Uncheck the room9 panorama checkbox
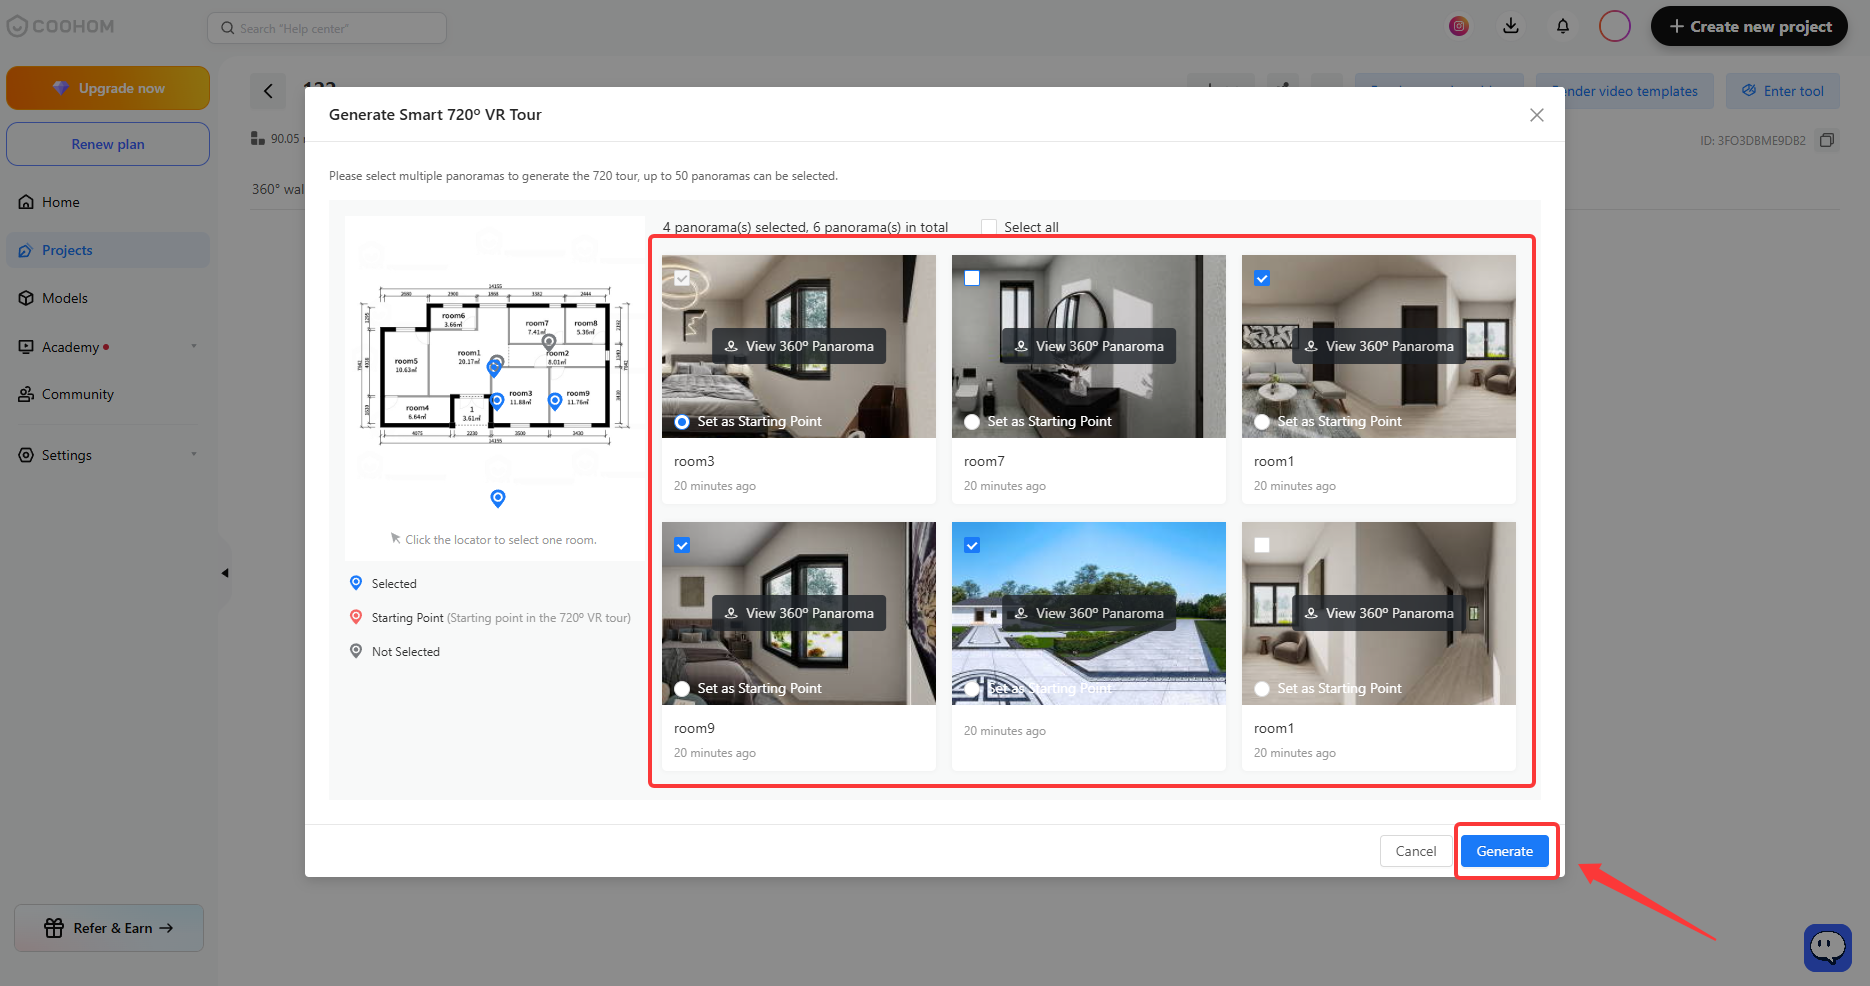This screenshot has width=1870, height=986. coord(682,545)
